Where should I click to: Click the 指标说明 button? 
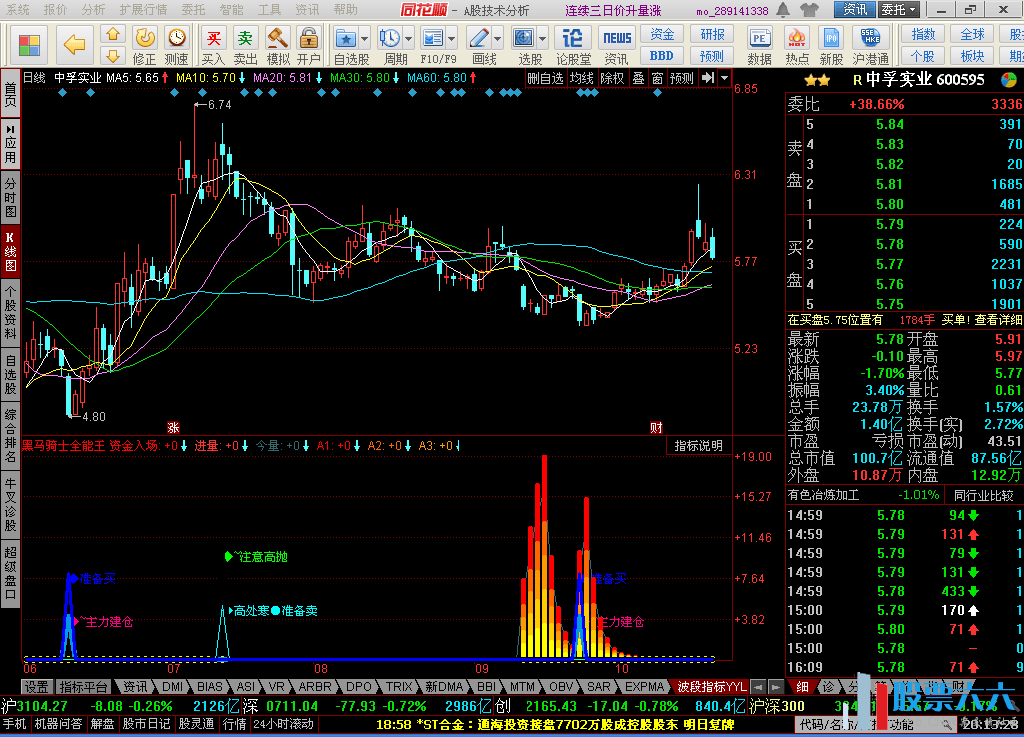[698, 446]
